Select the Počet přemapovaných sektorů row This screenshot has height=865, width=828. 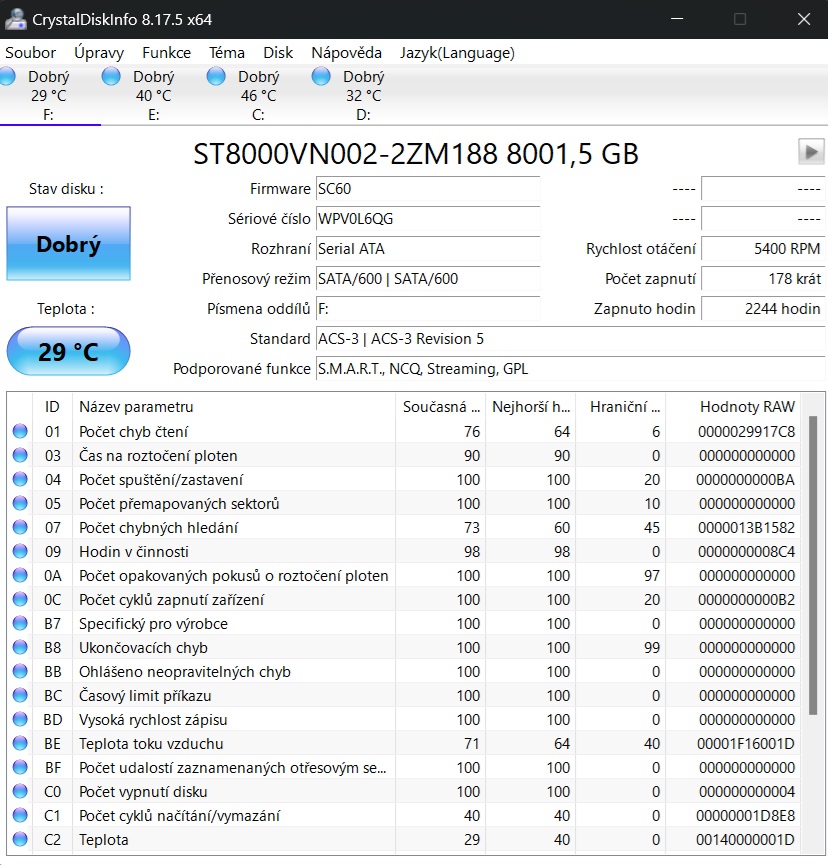point(179,504)
